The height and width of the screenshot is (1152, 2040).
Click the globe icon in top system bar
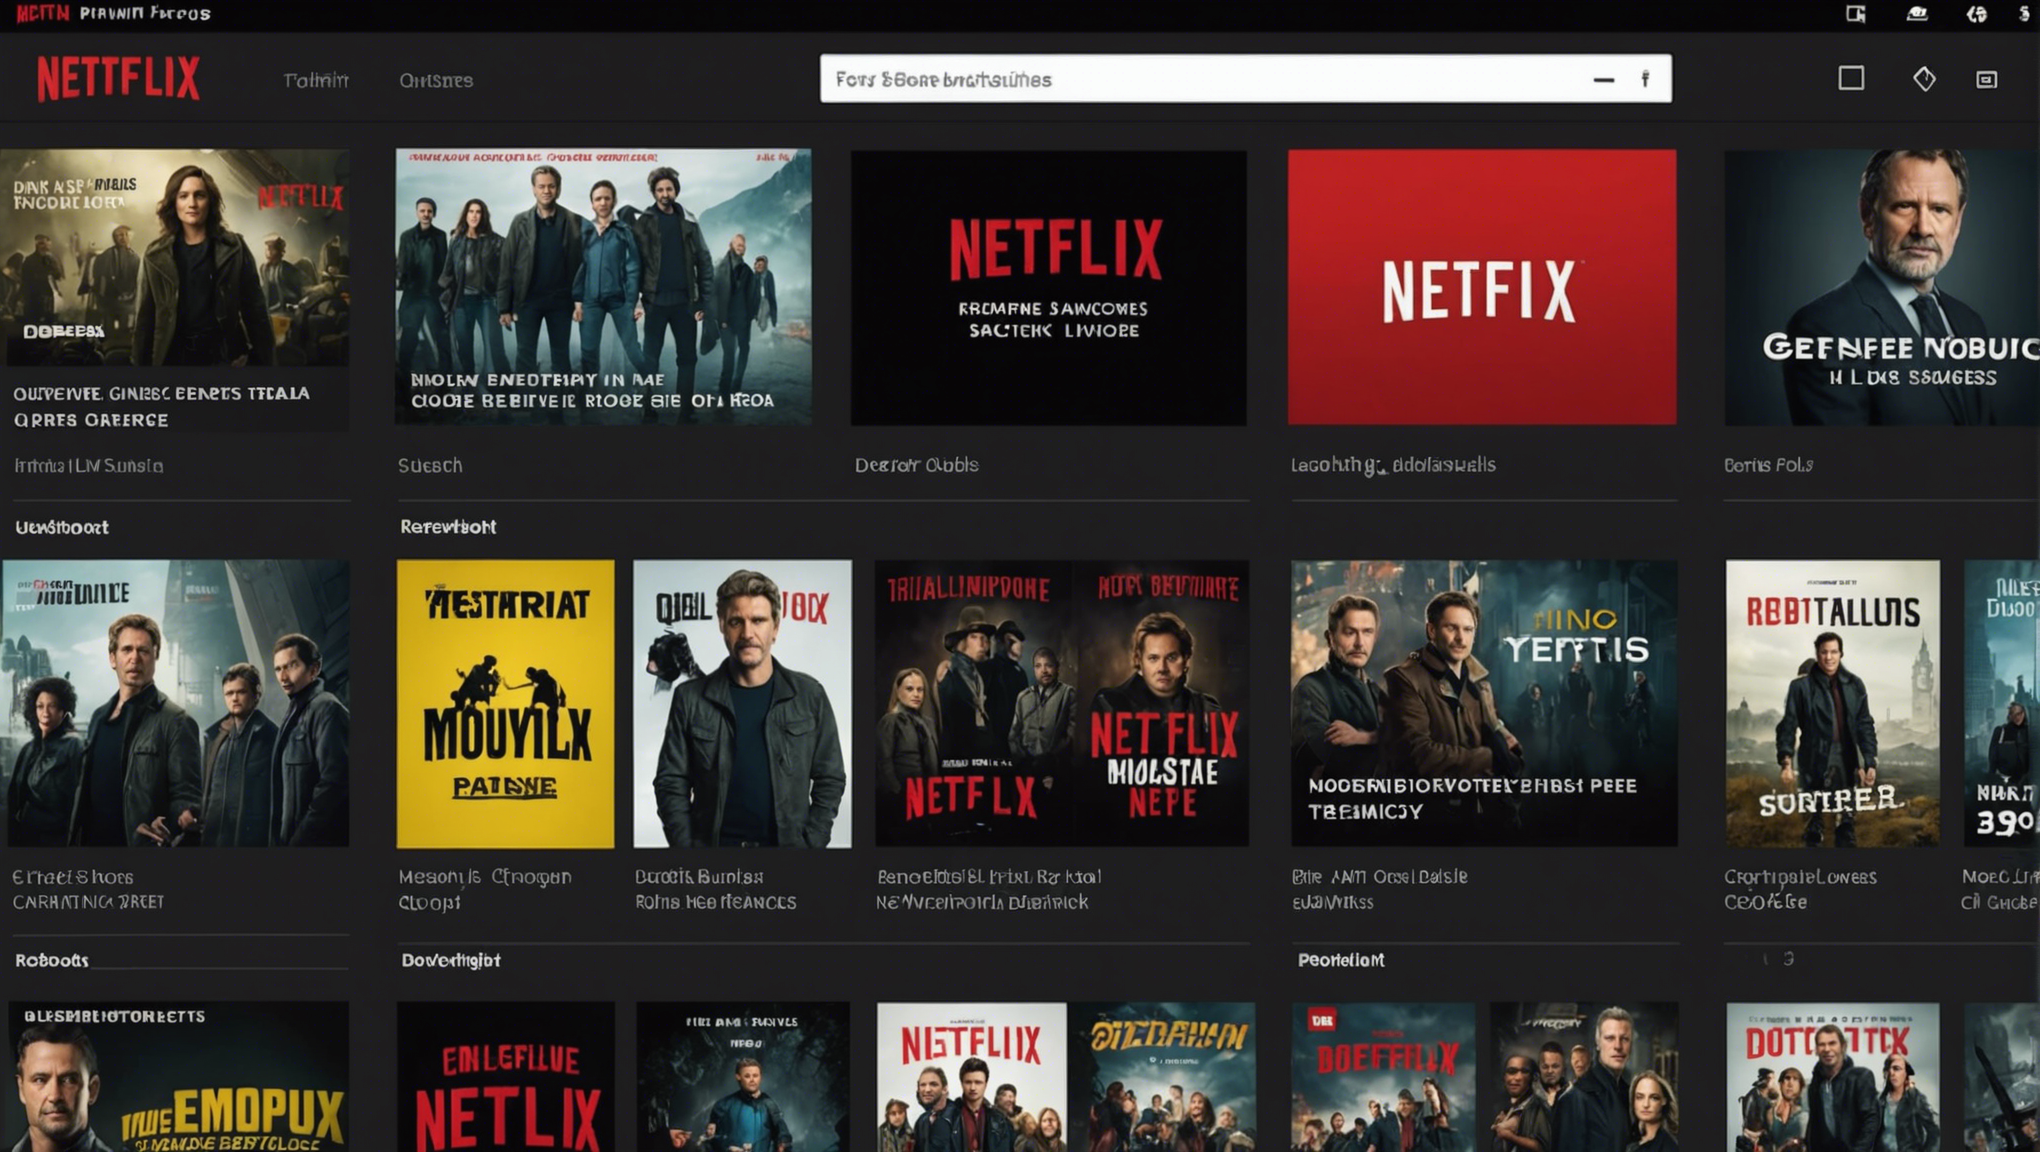coord(1977,13)
